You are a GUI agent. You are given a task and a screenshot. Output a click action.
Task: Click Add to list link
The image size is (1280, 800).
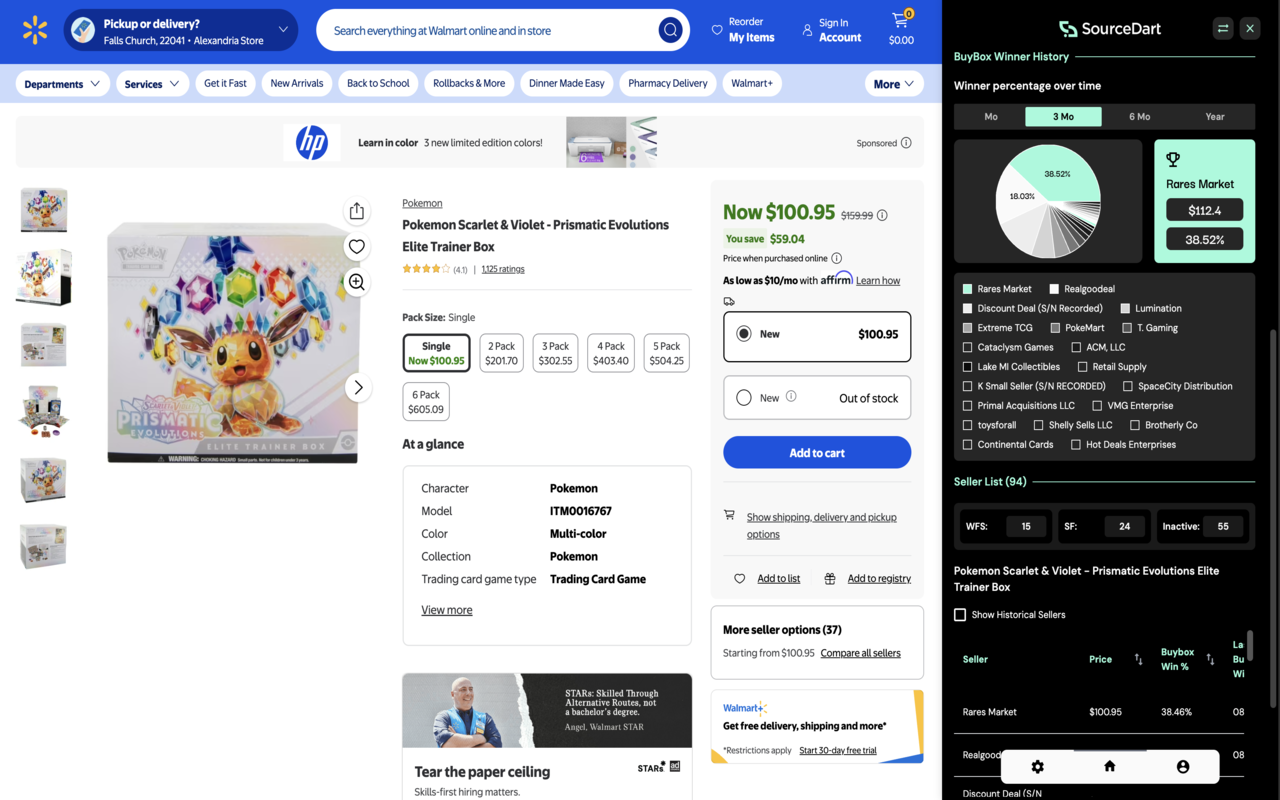[x=779, y=579]
